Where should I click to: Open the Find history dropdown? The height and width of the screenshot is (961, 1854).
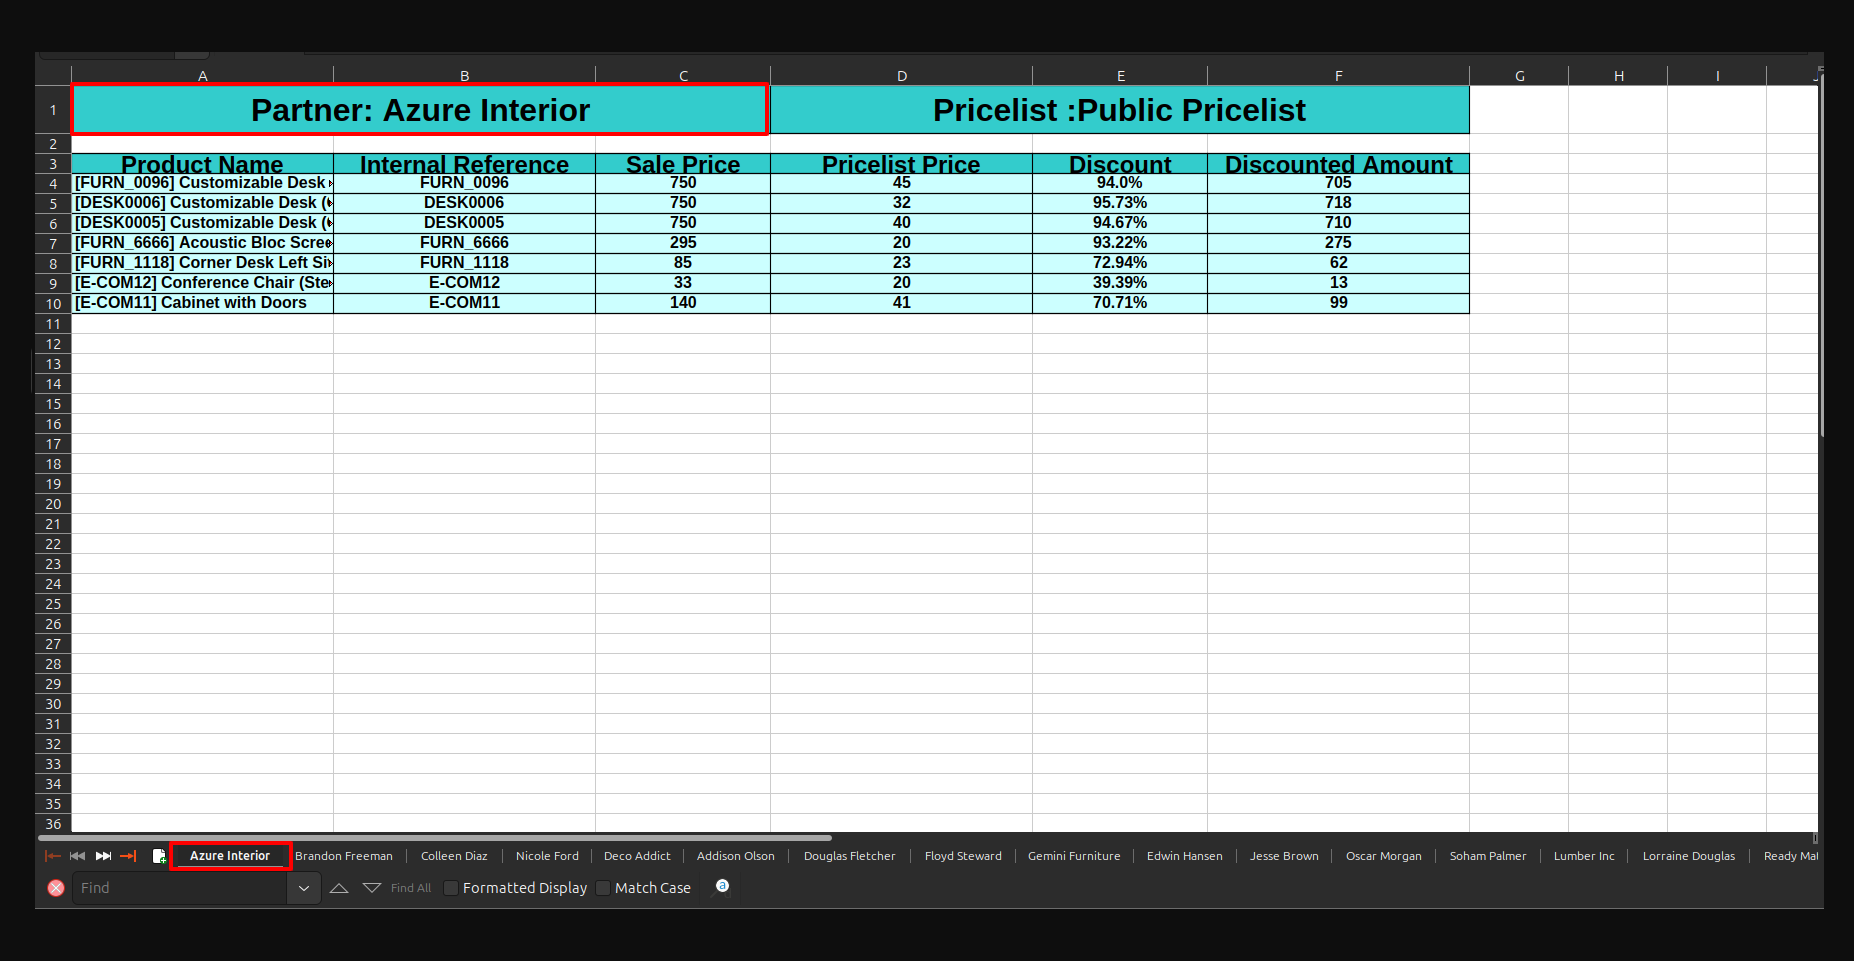click(304, 888)
